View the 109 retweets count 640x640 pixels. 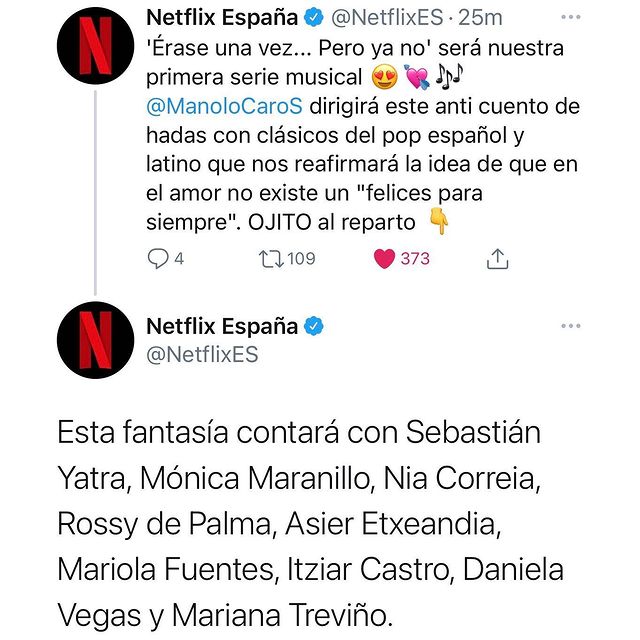[x=300, y=259]
